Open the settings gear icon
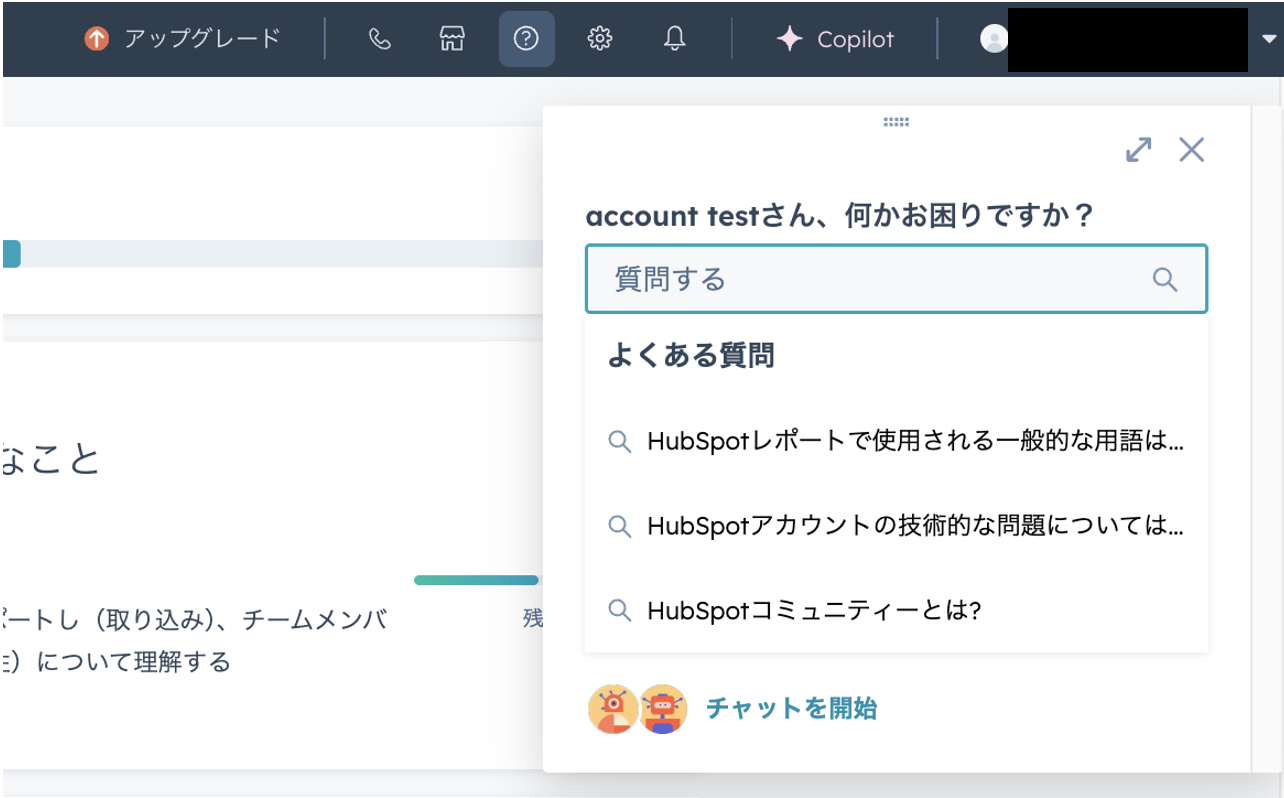 (599, 39)
